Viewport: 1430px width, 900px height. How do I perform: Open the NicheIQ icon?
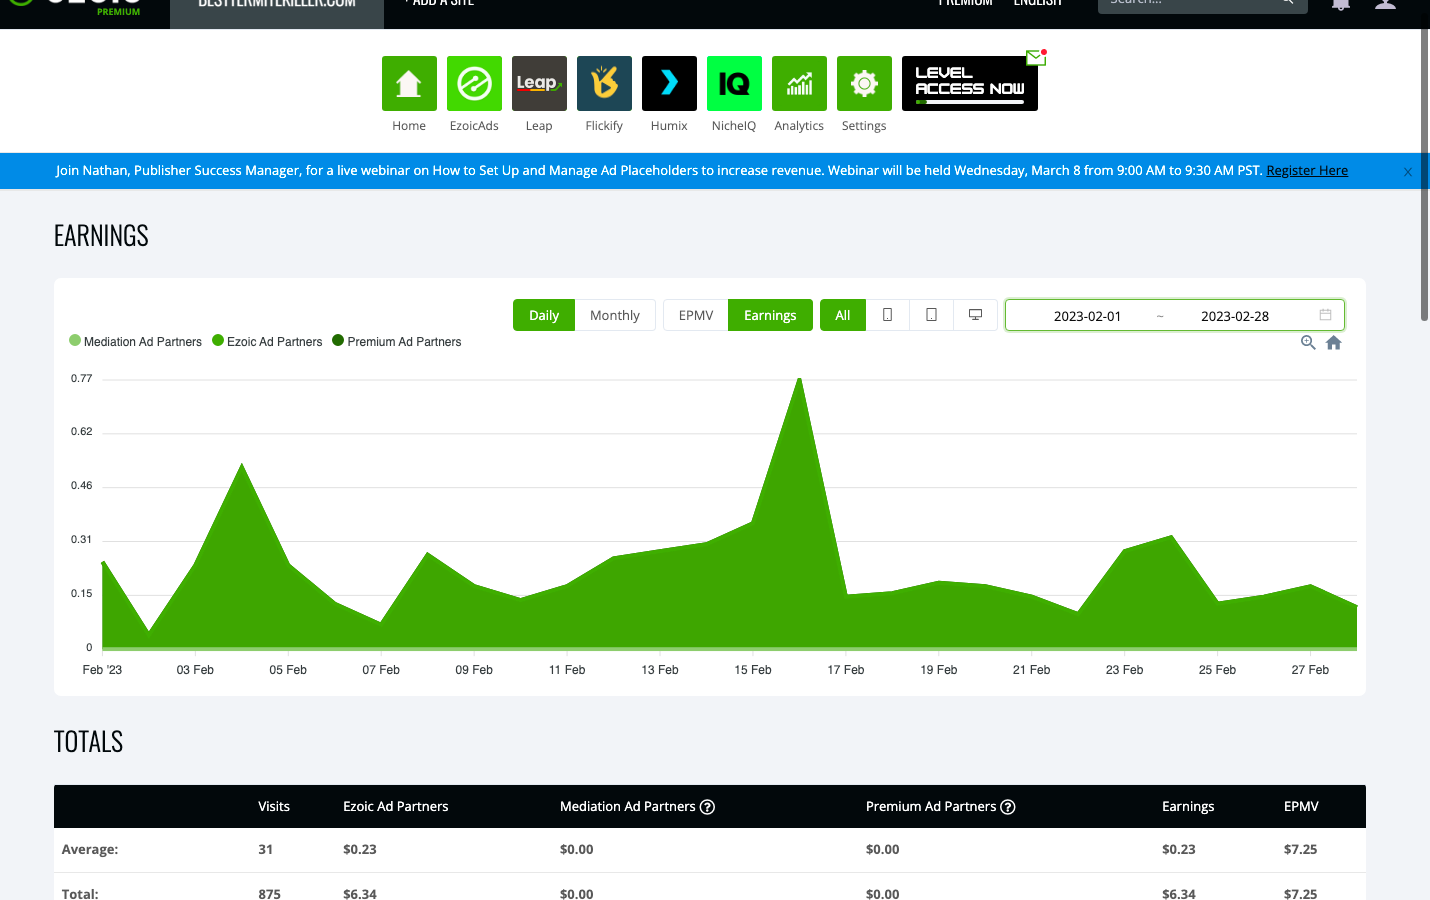pyautogui.click(x=734, y=83)
